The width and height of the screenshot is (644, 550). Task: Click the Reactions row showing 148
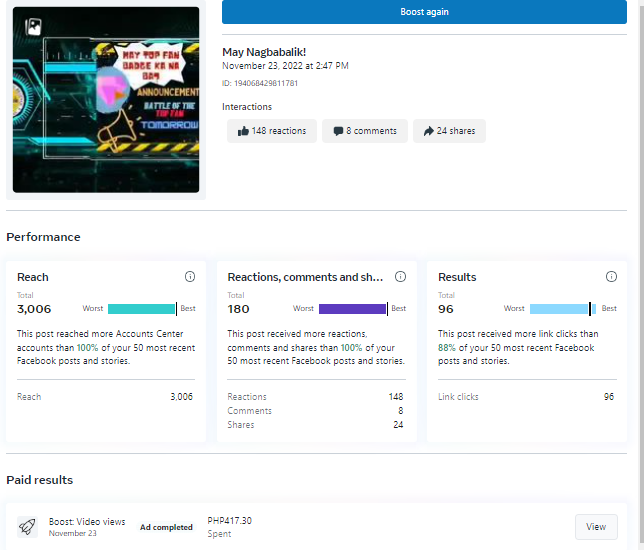pyautogui.click(x=315, y=397)
